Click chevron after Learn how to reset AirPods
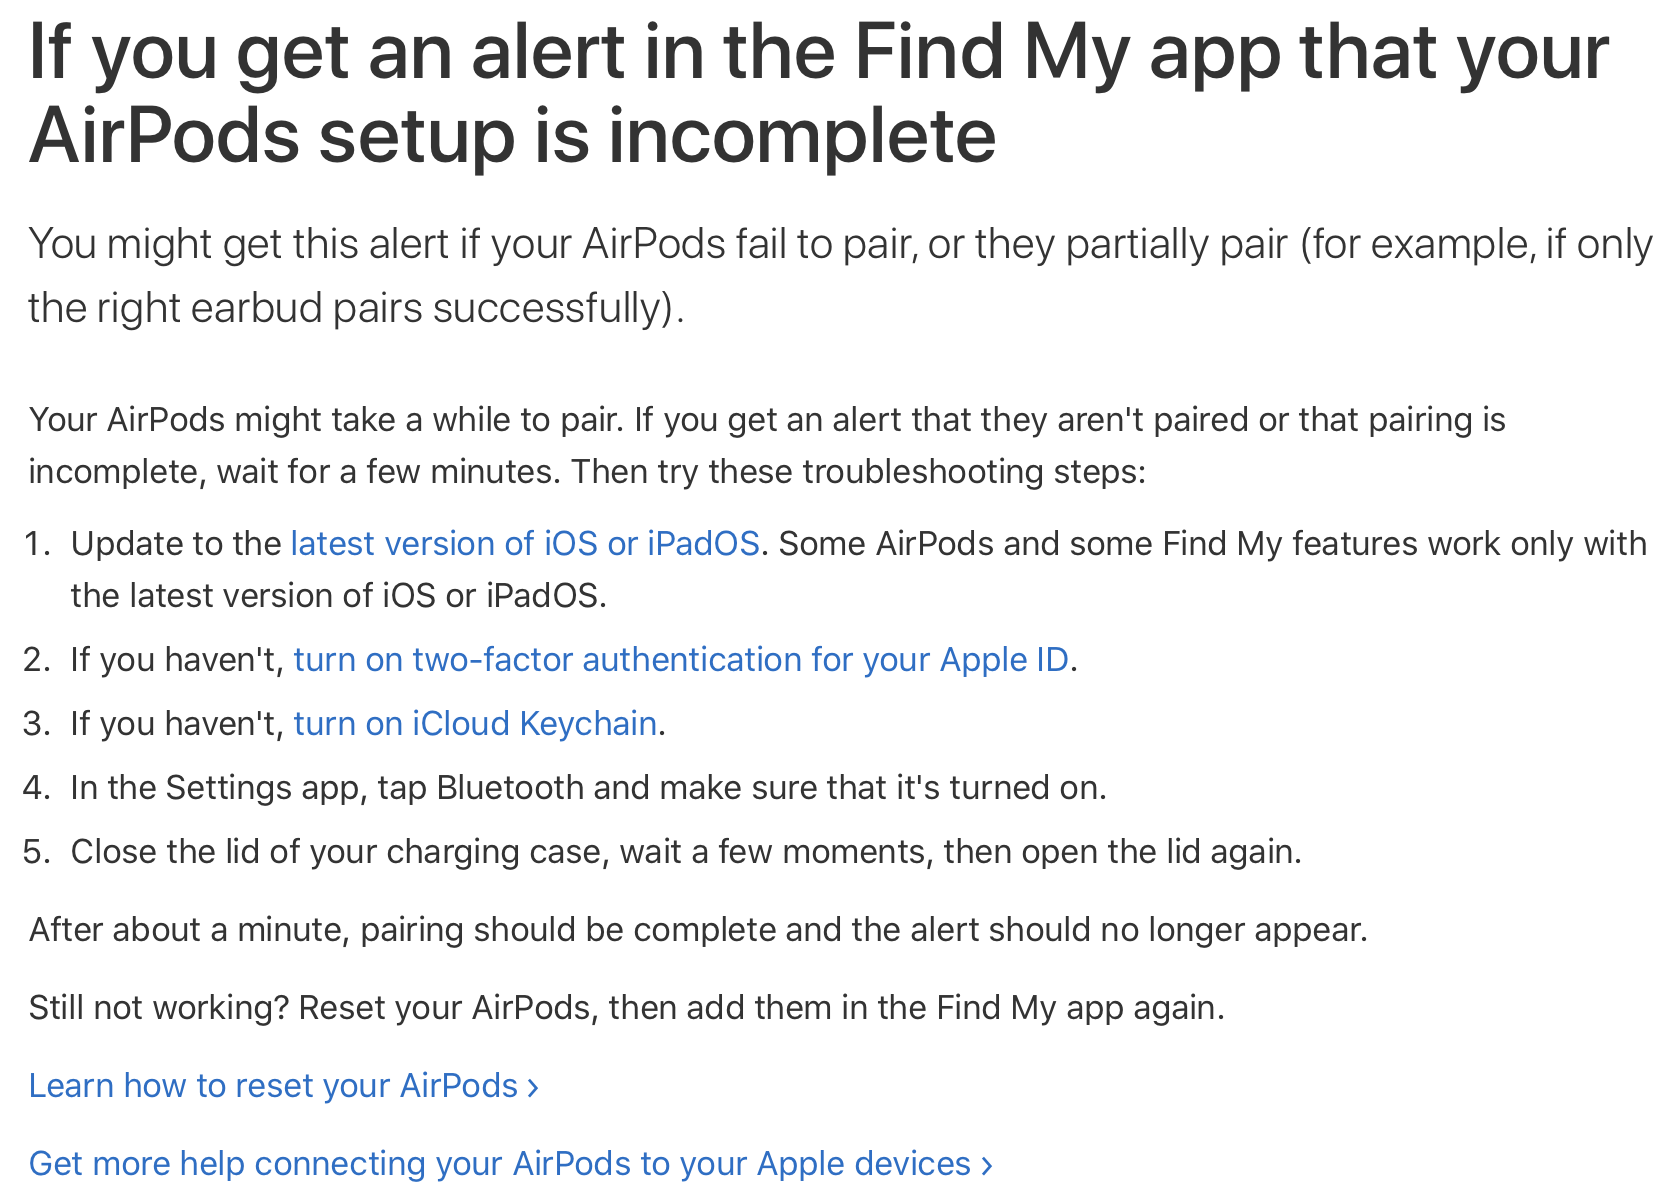 [x=533, y=1088]
